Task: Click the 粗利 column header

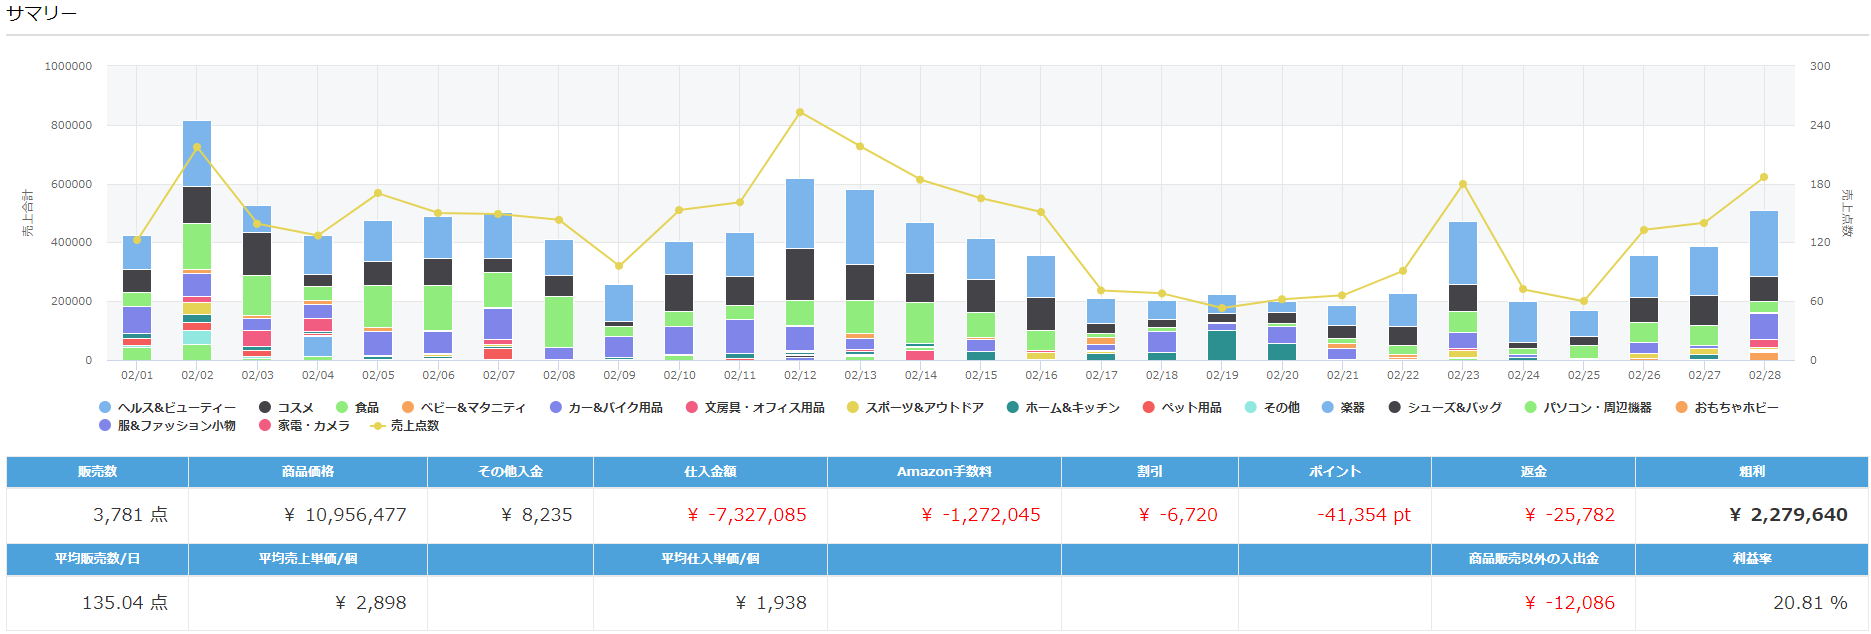Action: click(1751, 472)
